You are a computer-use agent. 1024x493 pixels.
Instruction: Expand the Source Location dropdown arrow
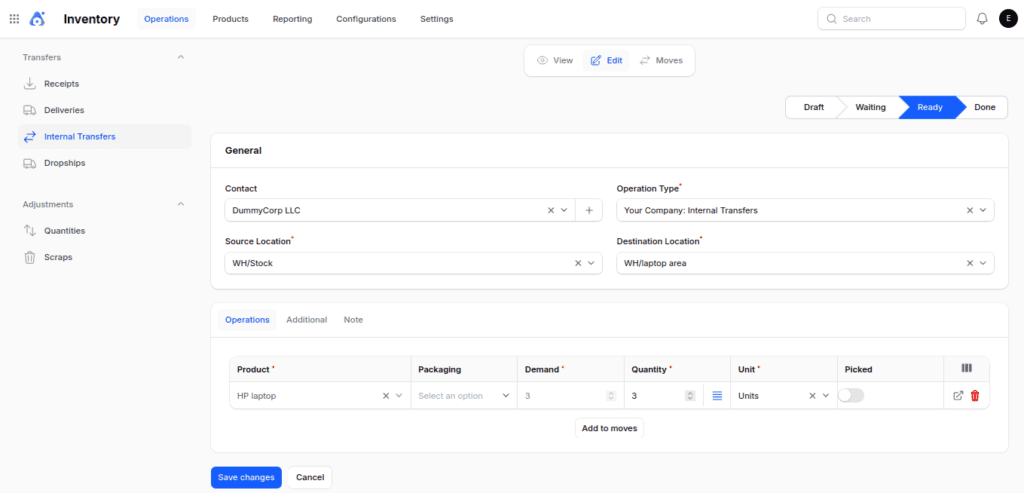click(591, 263)
